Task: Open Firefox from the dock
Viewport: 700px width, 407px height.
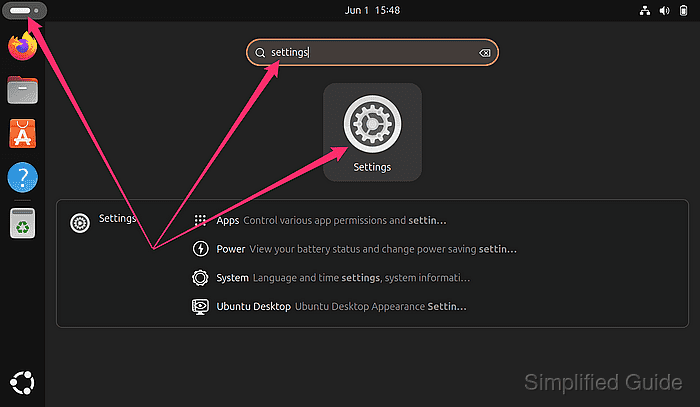Action: click(x=22, y=46)
